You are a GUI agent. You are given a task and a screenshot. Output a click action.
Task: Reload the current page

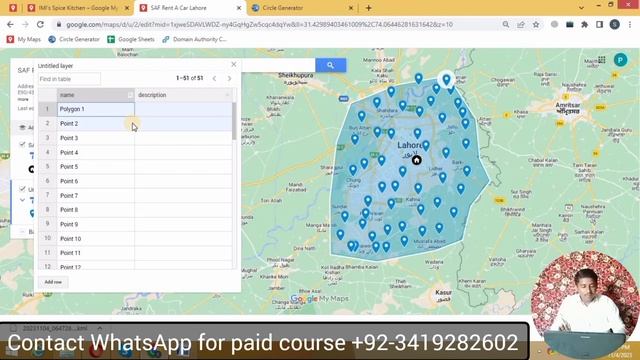tap(40, 24)
